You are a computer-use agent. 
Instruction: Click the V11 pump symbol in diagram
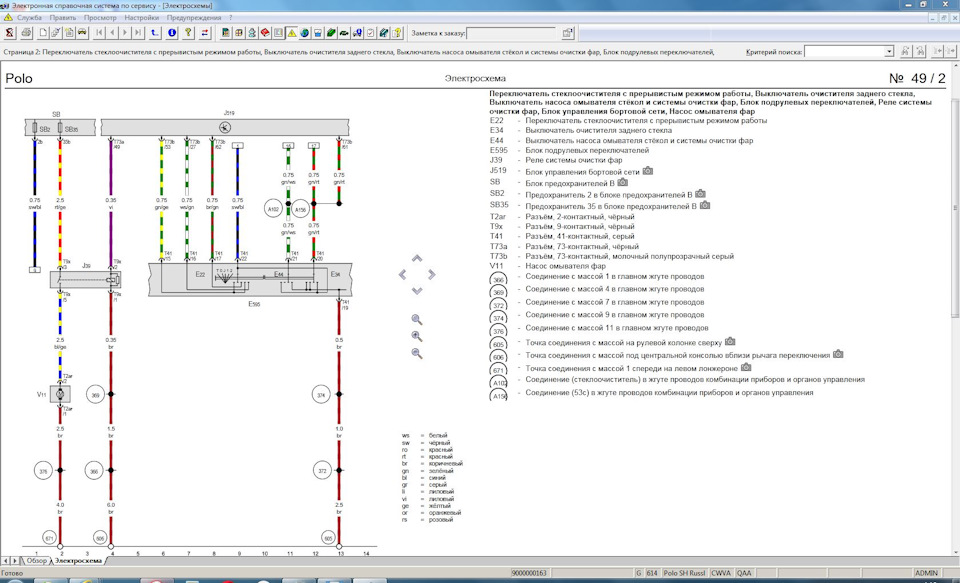60,394
